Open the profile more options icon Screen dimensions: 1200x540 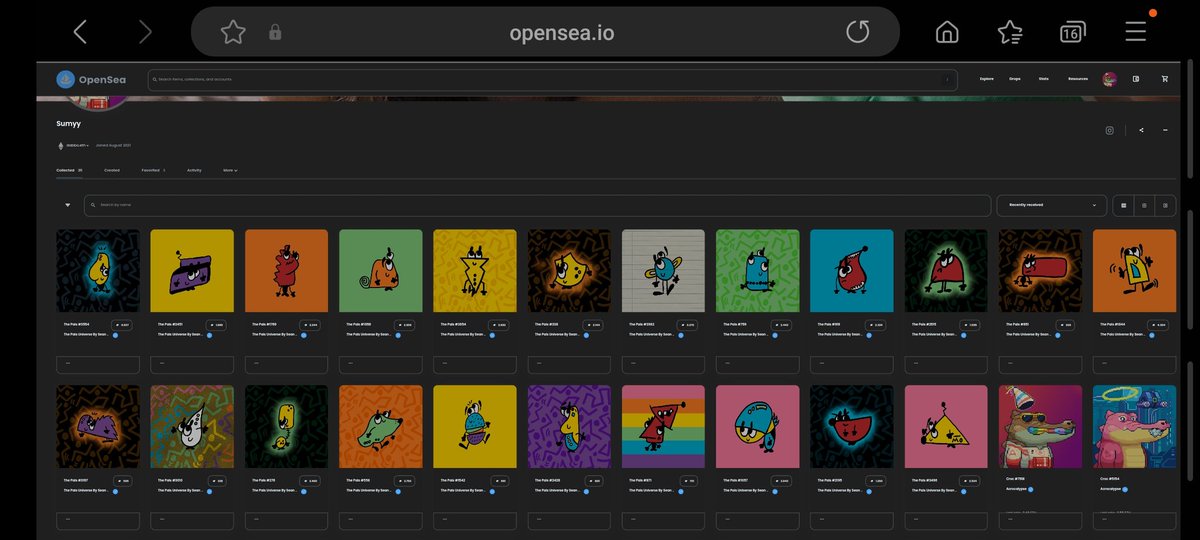[1166, 130]
